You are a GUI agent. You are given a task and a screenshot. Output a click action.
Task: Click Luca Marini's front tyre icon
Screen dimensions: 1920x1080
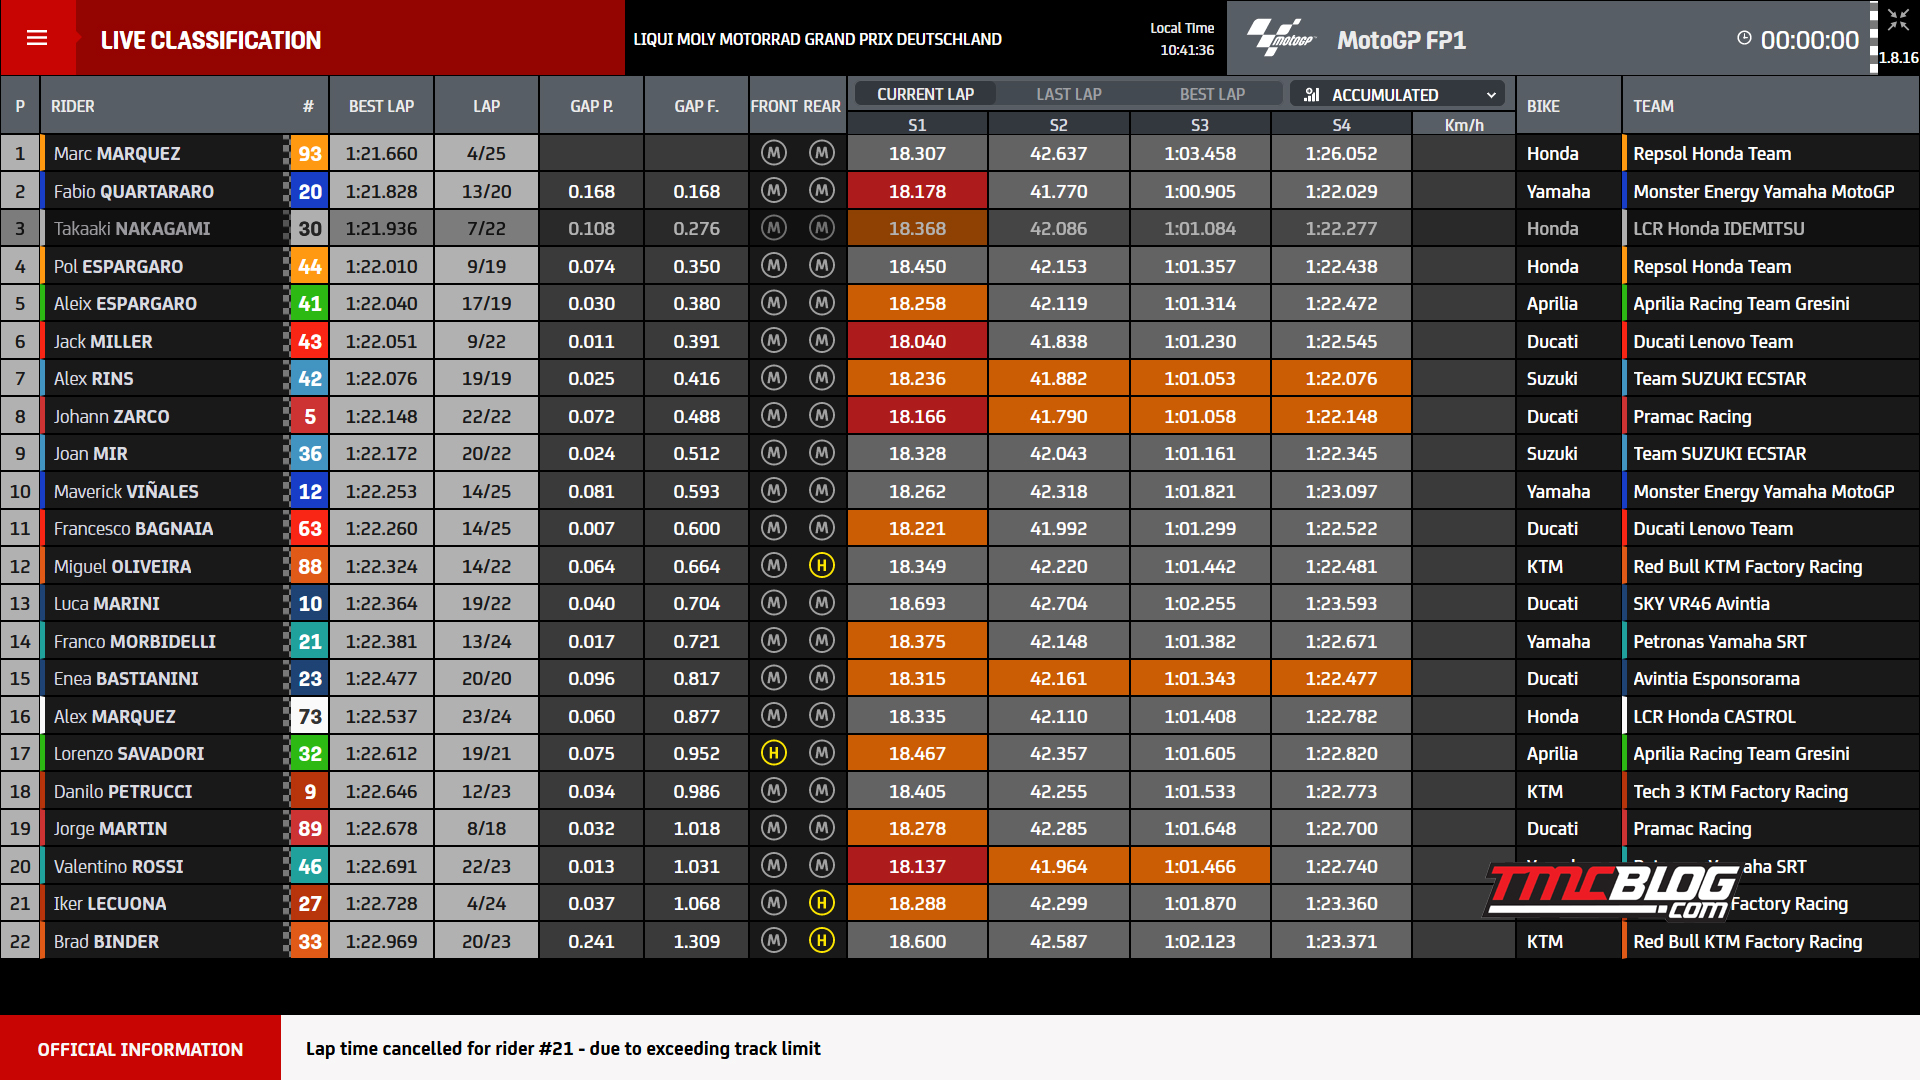click(x=774, y=603)
